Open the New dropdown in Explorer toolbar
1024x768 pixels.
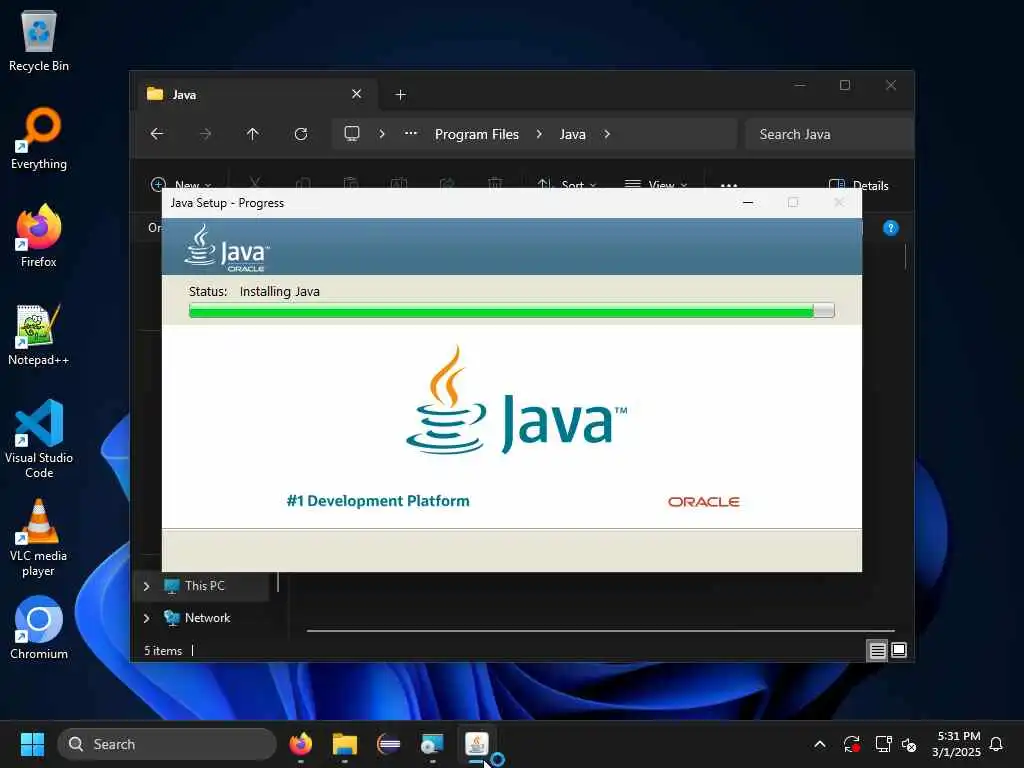pyautogui.click(x=182, y=184)
